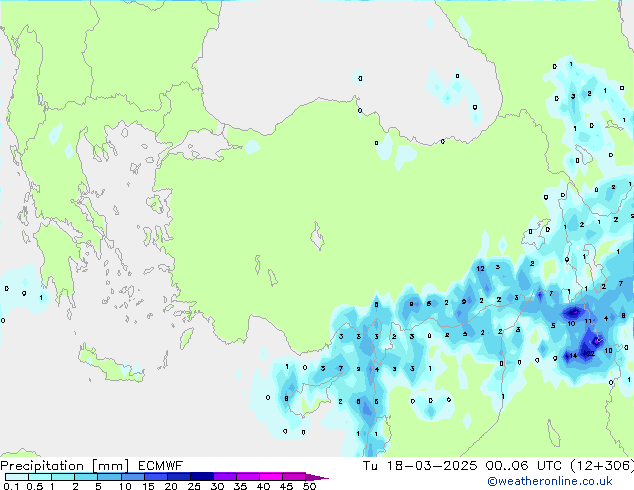Click the legend label "45"
The height and width of the screenshot is (490, 634).
coord(286,486)
